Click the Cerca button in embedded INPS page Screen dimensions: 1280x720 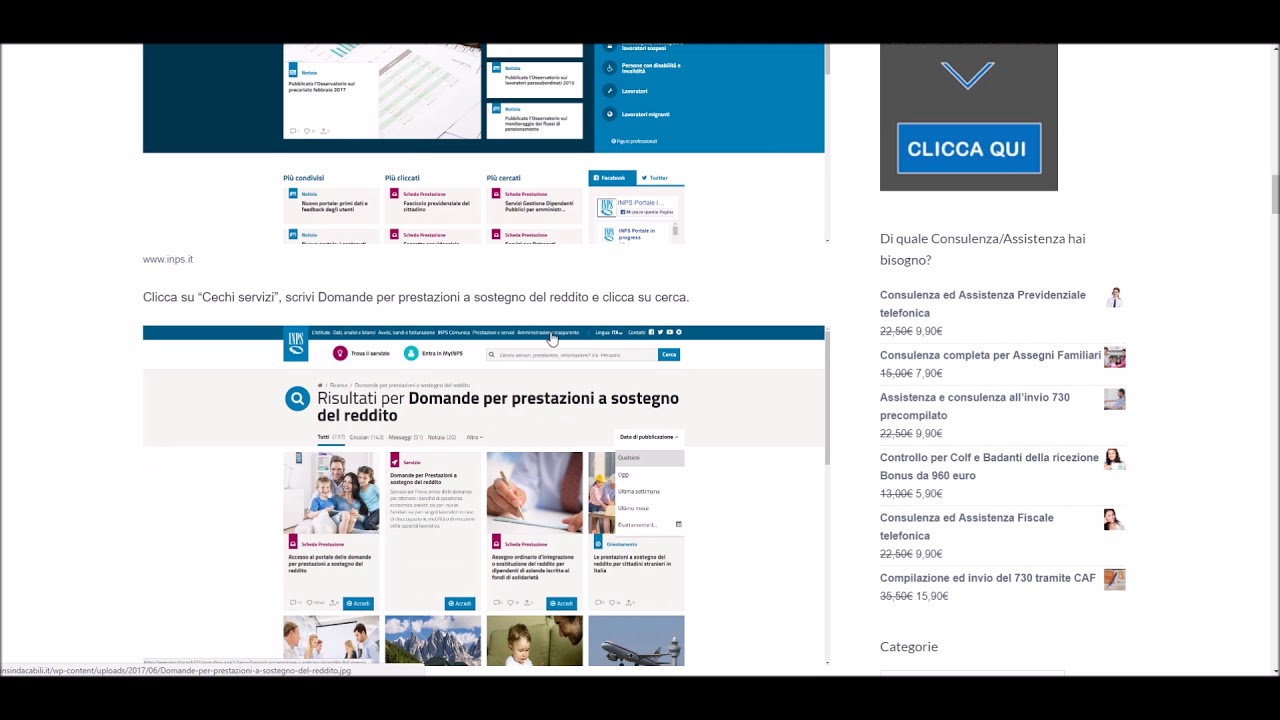[x=669, y=354]
